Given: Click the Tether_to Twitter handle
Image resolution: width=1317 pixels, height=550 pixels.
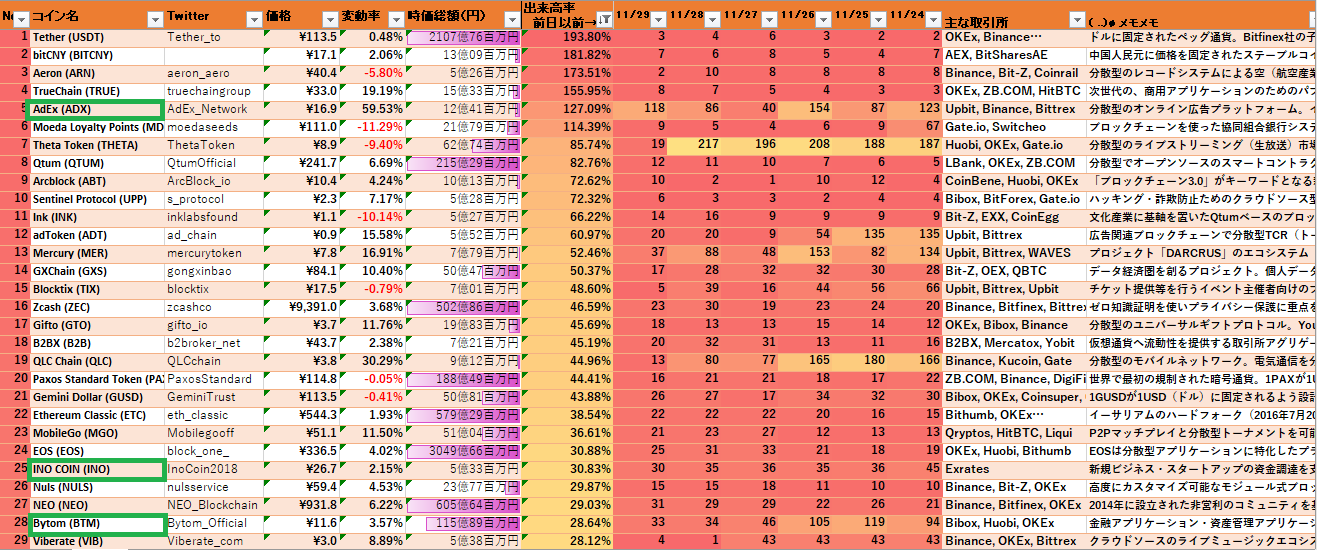Looking at the screenshot, I should click(x=194, y=37).
